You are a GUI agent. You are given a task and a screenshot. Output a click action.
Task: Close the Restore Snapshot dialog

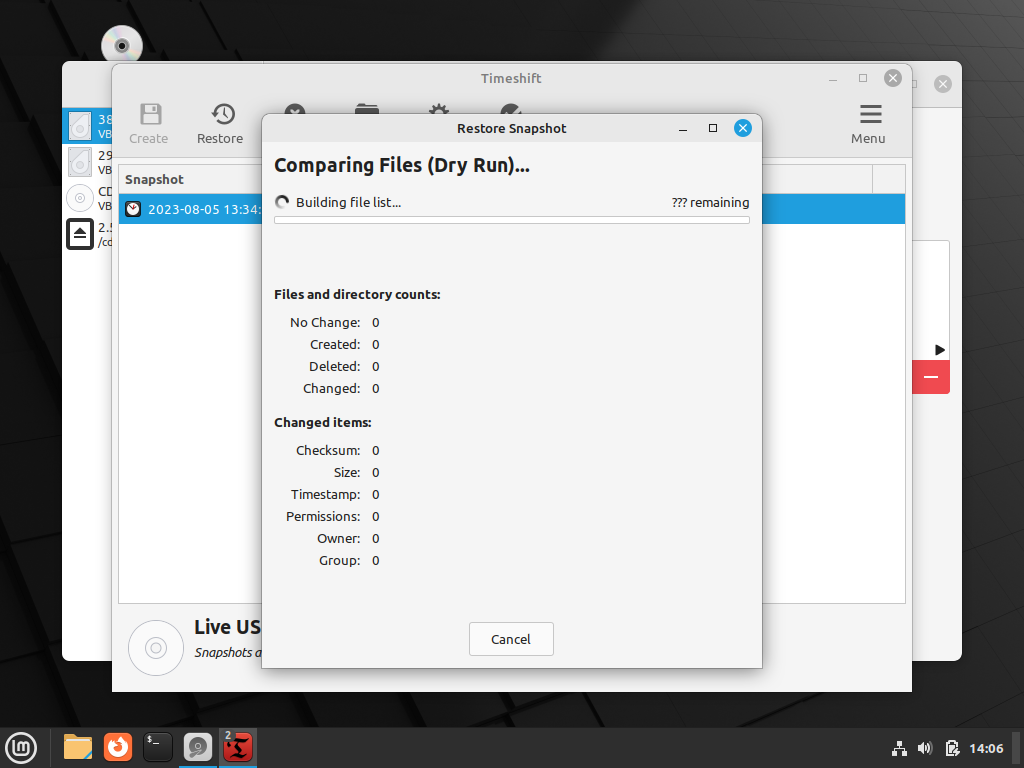(743, 128)
